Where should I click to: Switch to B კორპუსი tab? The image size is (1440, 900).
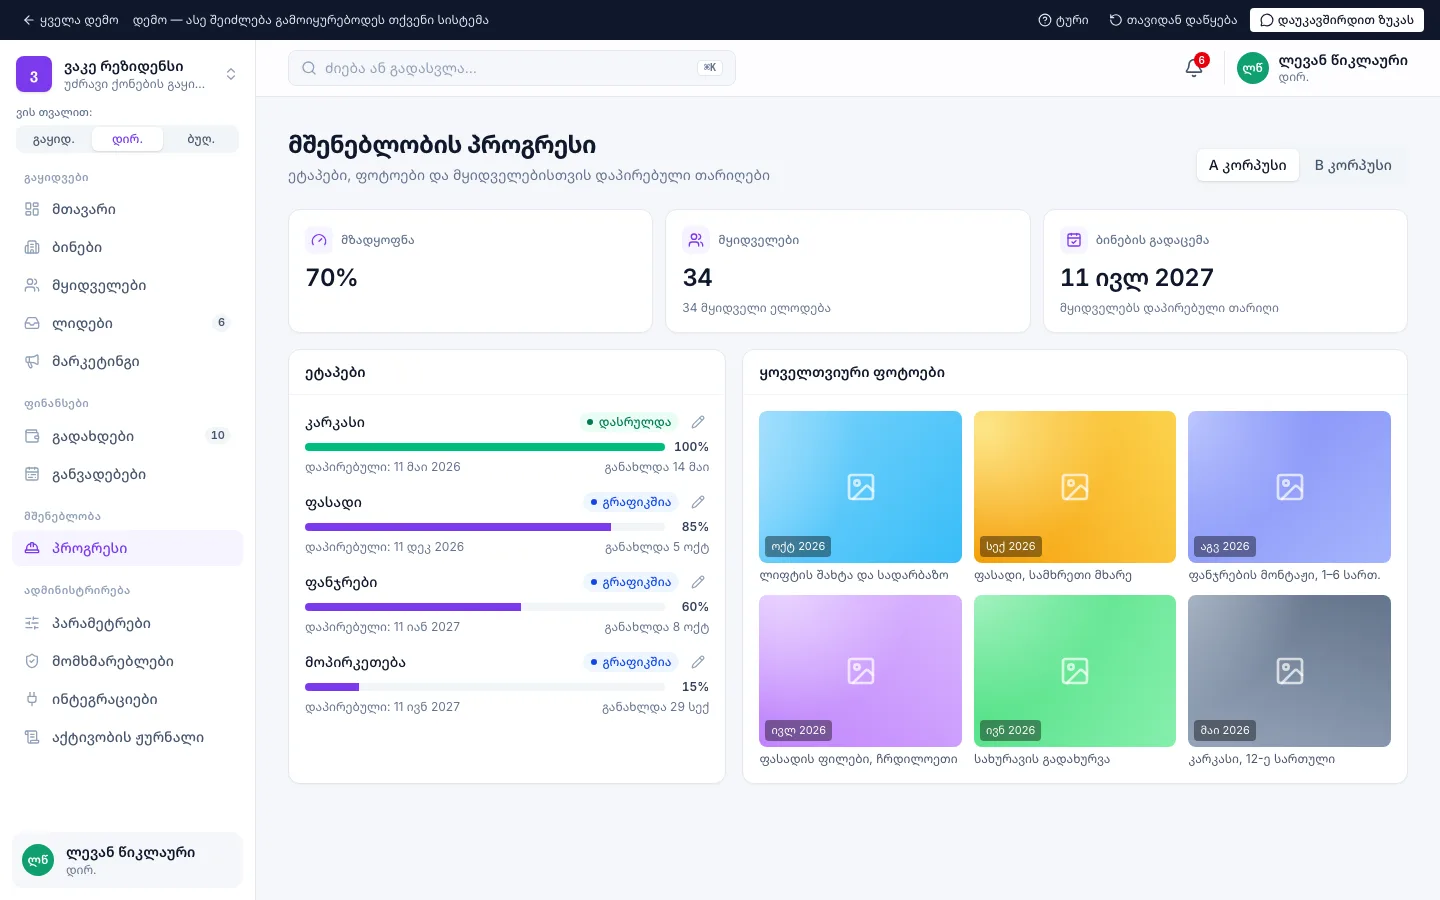[1353, 165]
